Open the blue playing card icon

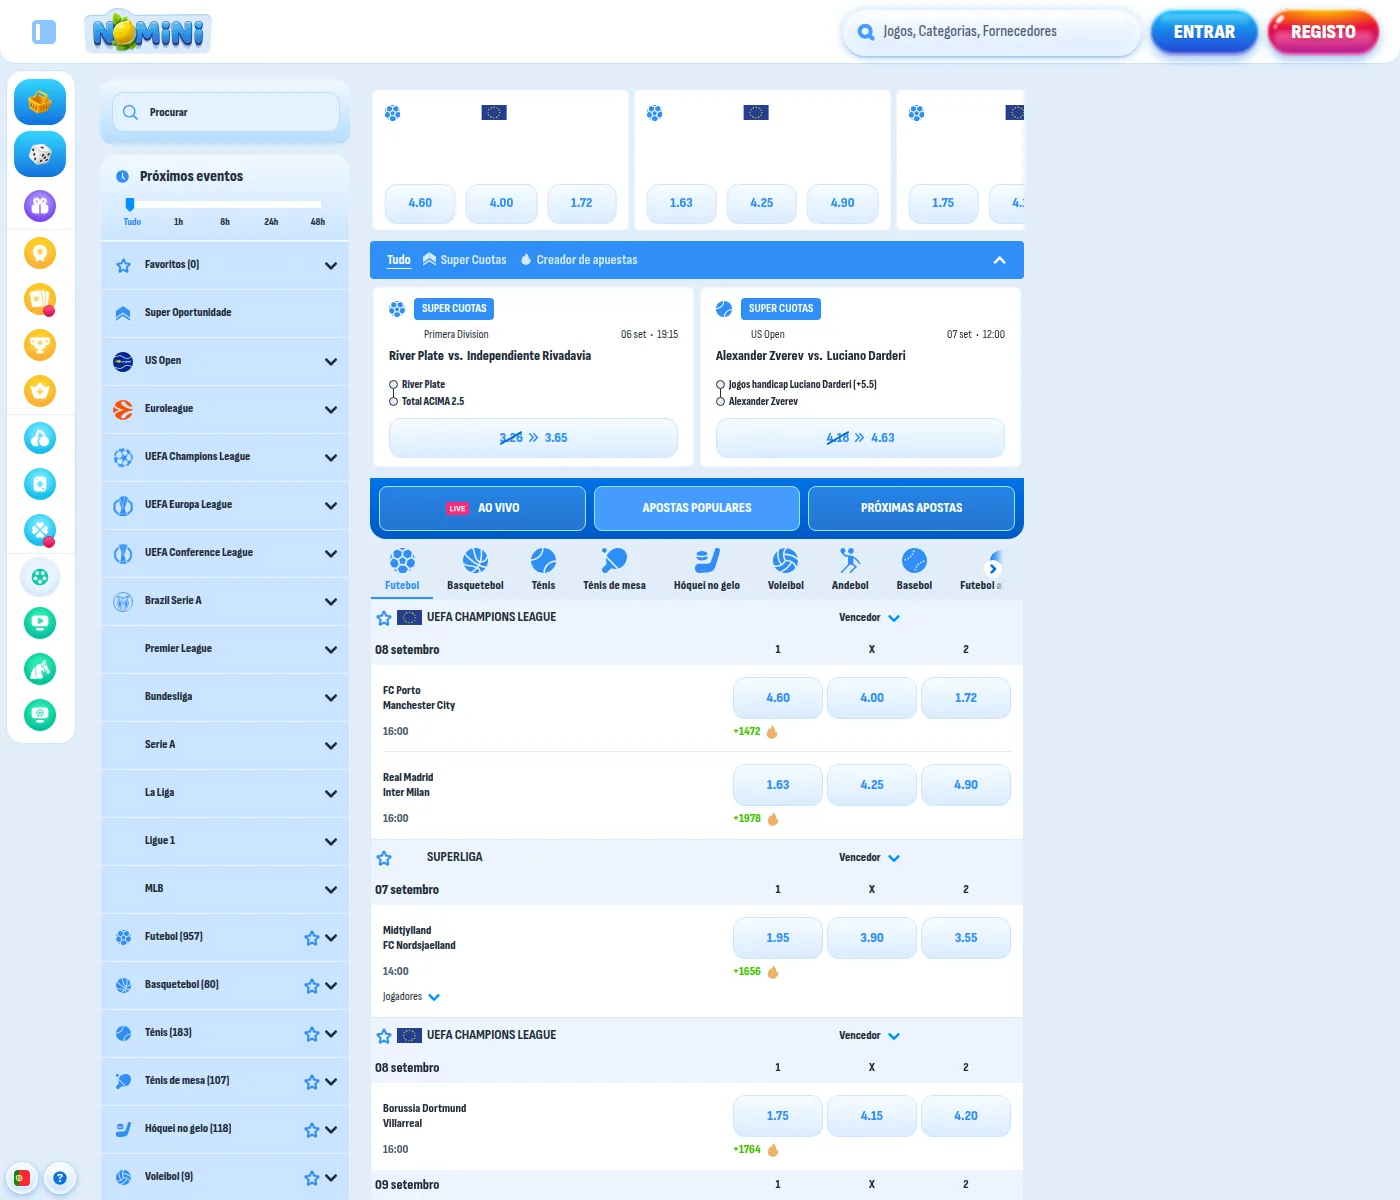click(x=40, y=484)
